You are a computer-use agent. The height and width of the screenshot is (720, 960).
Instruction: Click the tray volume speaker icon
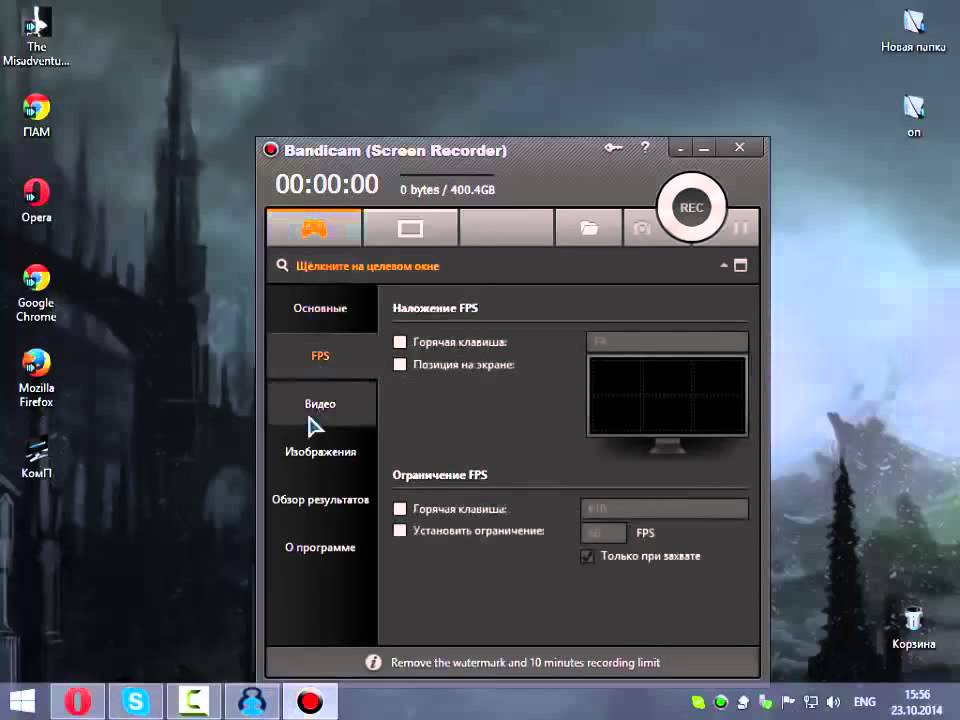coord(833,702)
